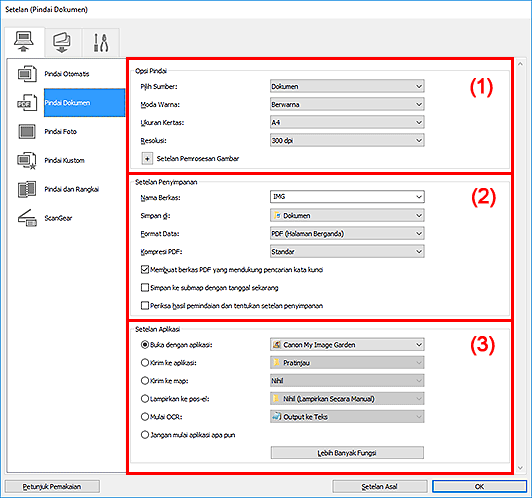Open the scan-from-operation-panel tab
532x498 pixels.
click(62, 42)
